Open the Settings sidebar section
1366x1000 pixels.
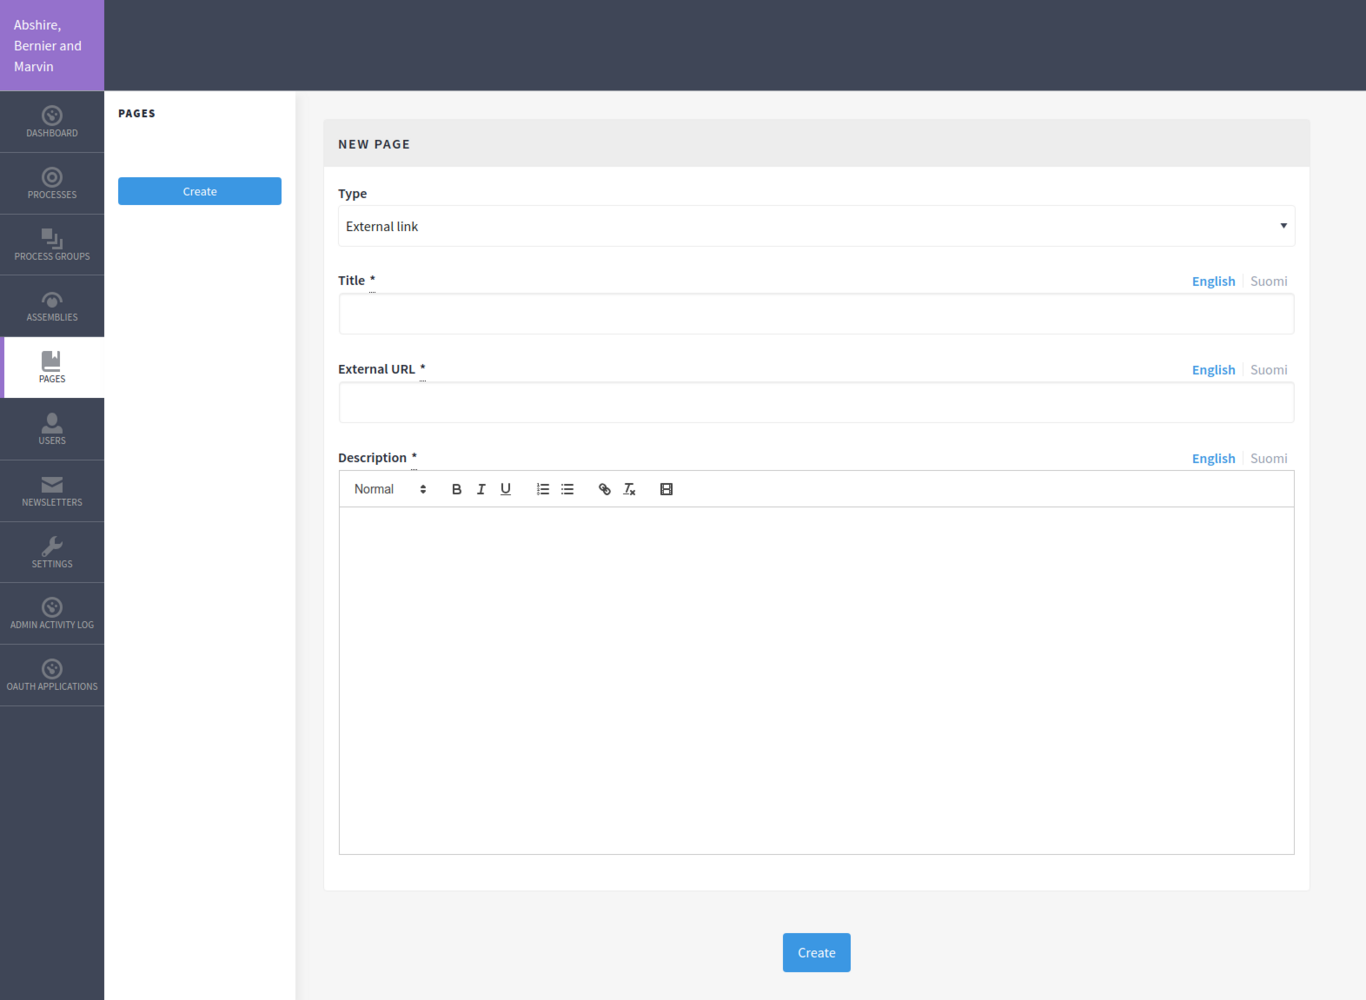pyautogui.click(x=52, y=552)
